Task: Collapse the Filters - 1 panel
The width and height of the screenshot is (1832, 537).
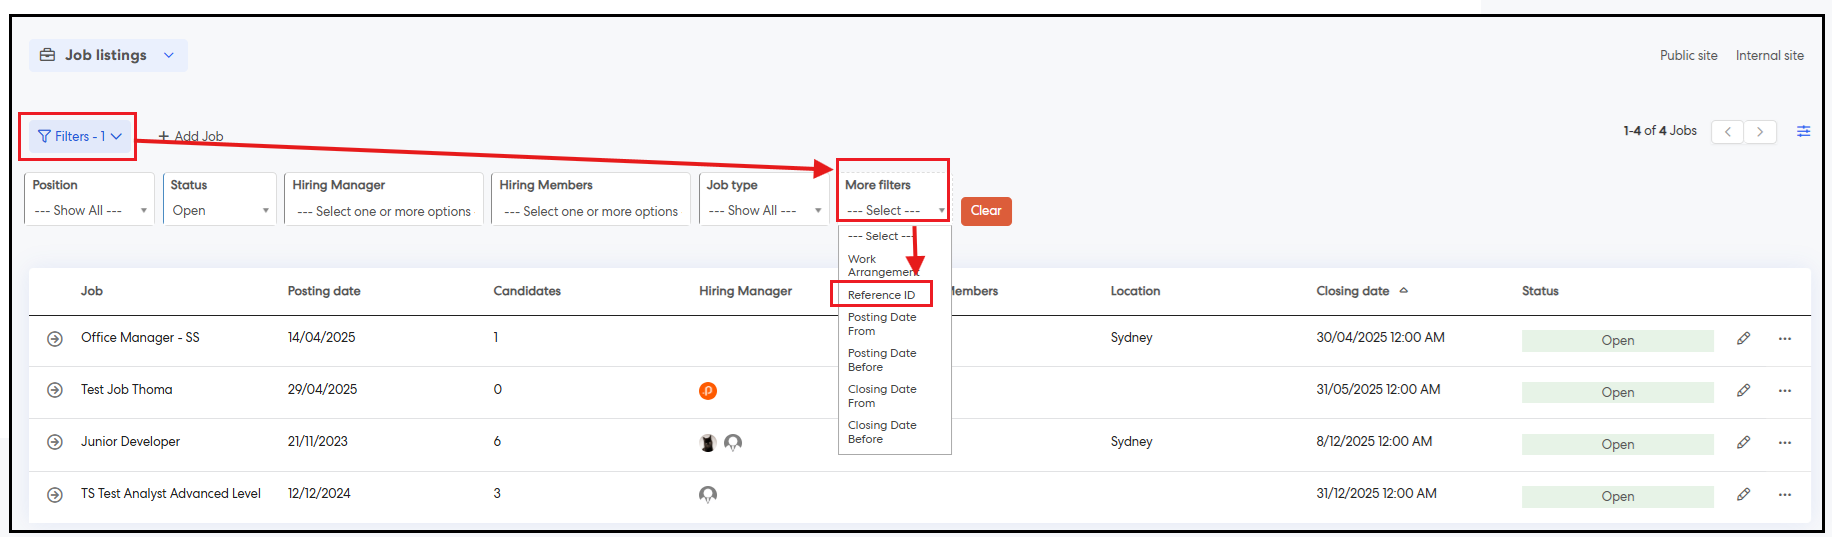Action: (80, 136)
